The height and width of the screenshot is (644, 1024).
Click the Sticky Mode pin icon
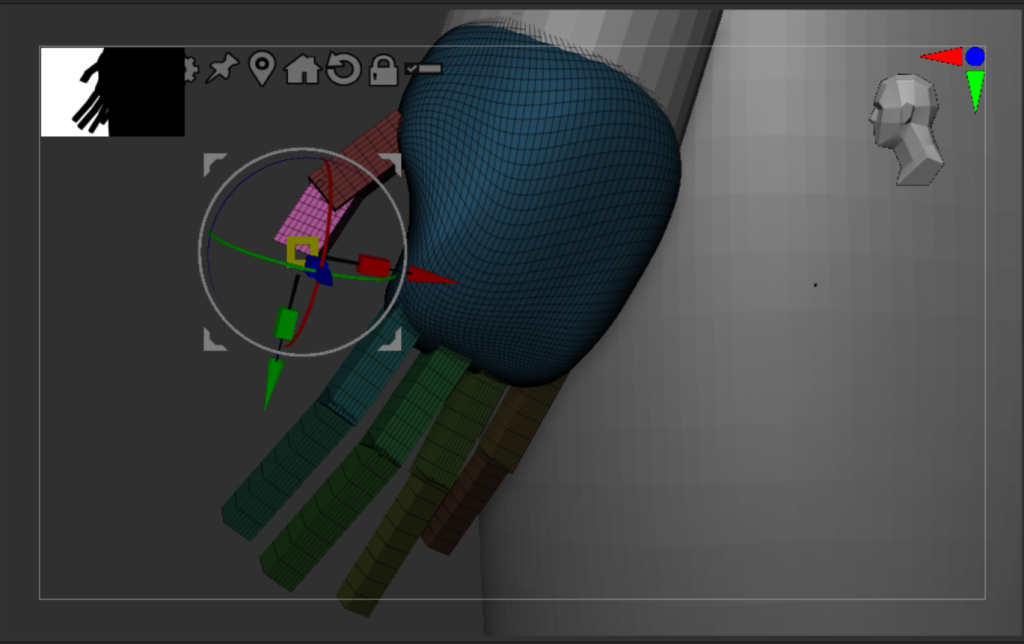222,69
